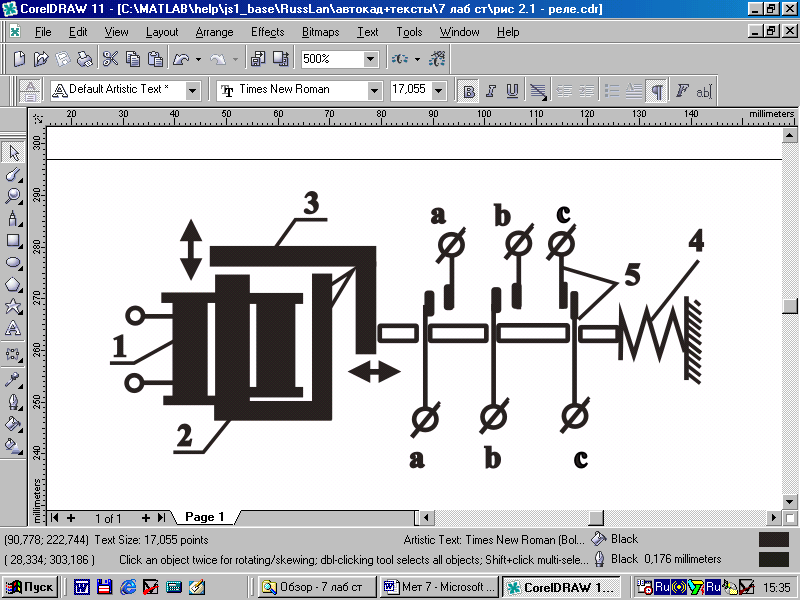Open the Arrange menu

(214, 32)
